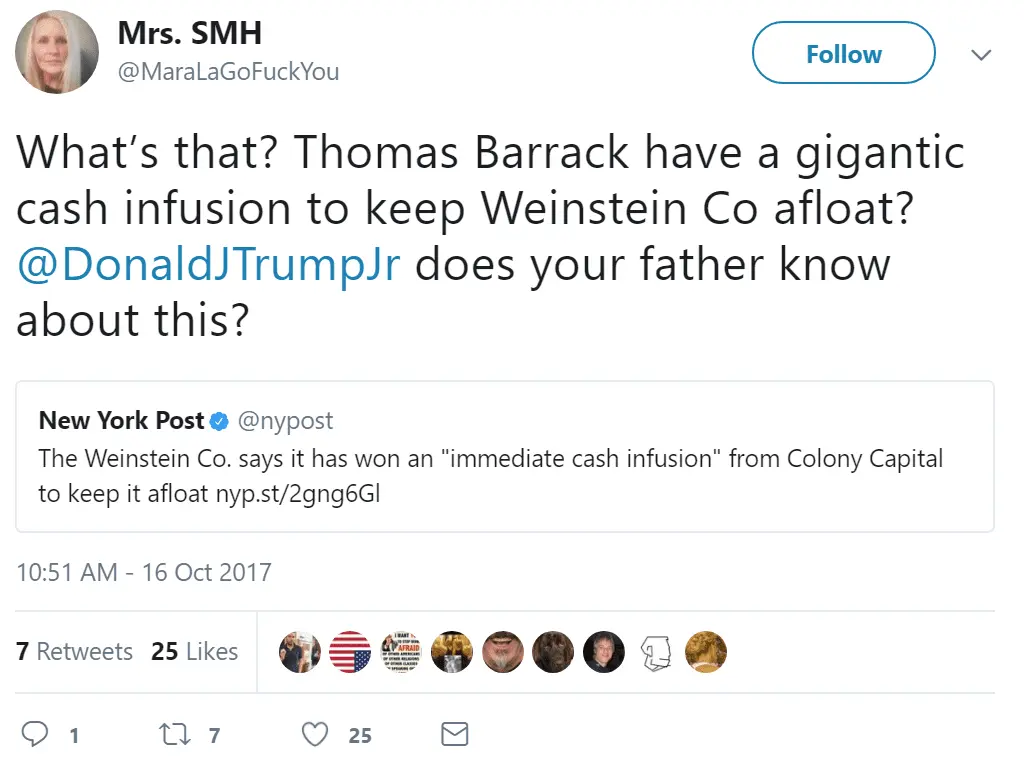View the 25 Likes list
The image size is (1024, 773).
(195, 652)
